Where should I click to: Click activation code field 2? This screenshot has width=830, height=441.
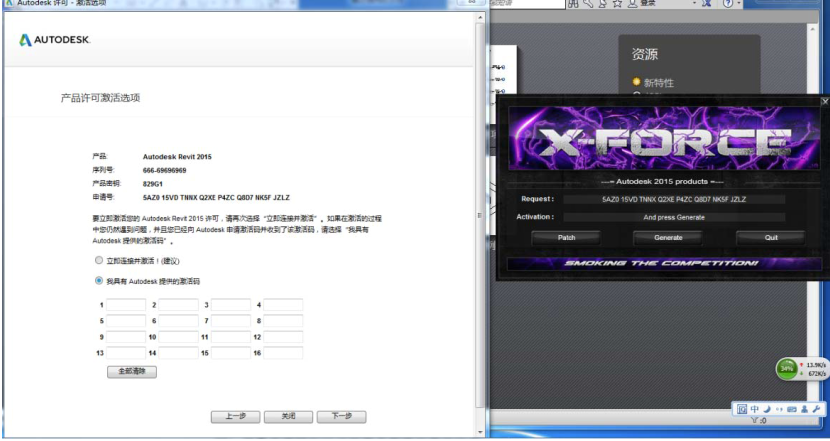(x=178, y=305)
